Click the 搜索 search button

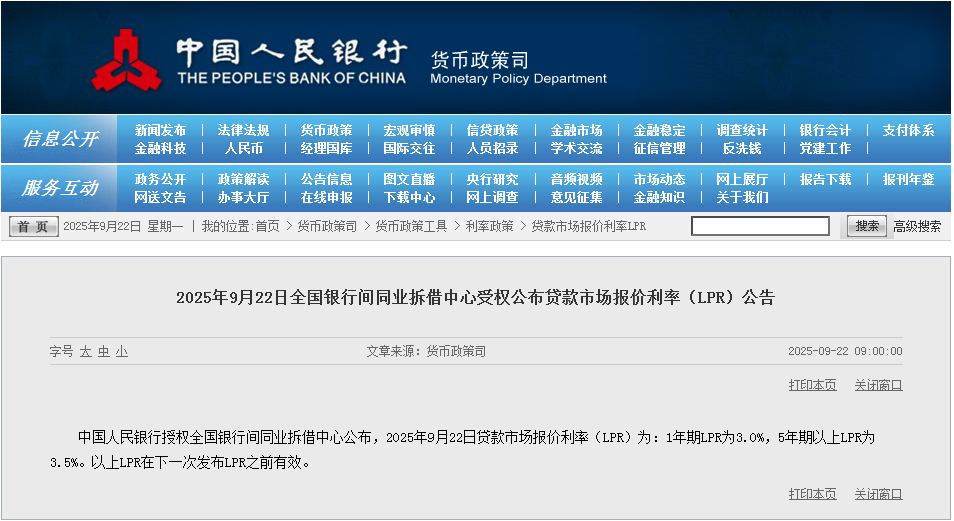(x=867, y=226)
